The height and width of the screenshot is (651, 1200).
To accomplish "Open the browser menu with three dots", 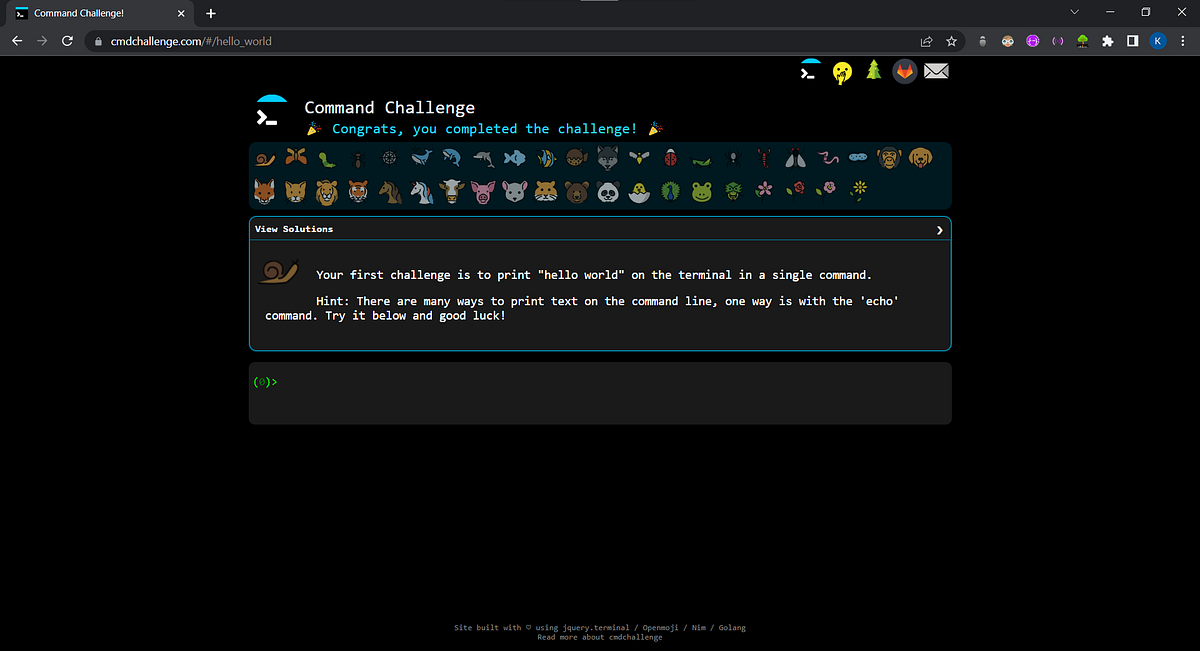I will (1182, 41).
